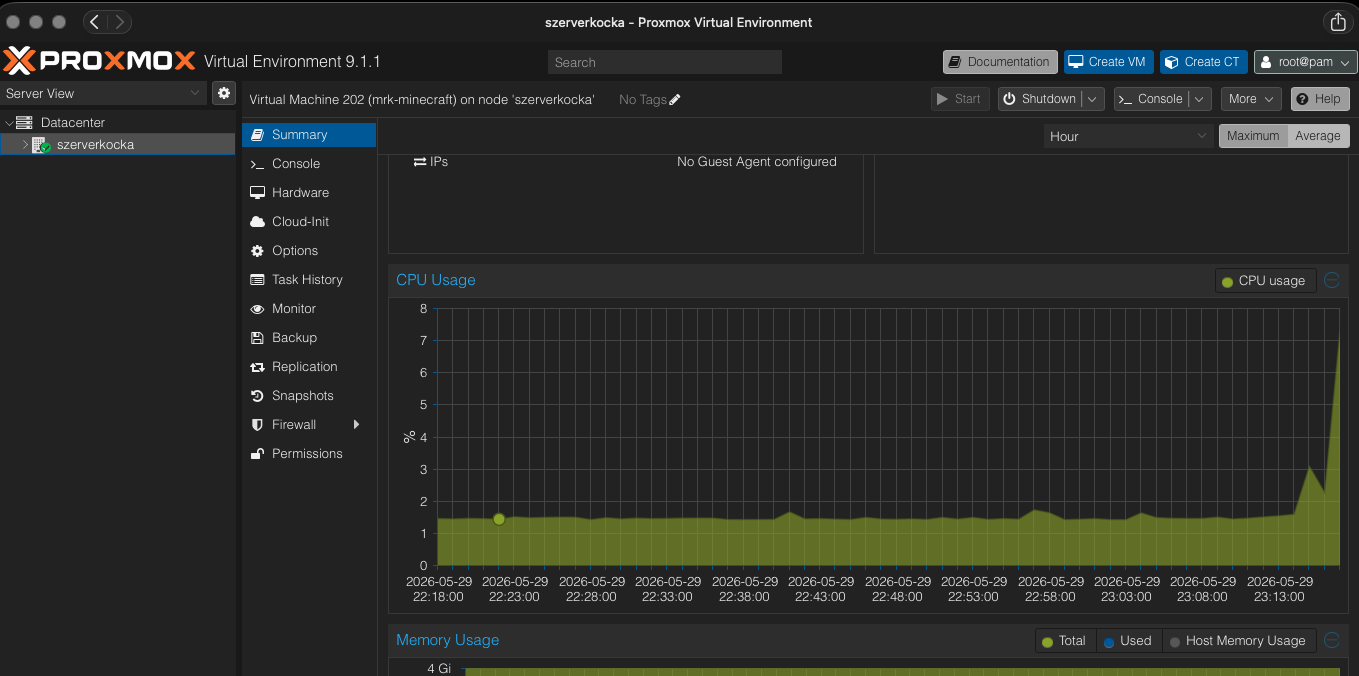
Task: Open the Console tab in sidebar
Action: tap(309, 164)
